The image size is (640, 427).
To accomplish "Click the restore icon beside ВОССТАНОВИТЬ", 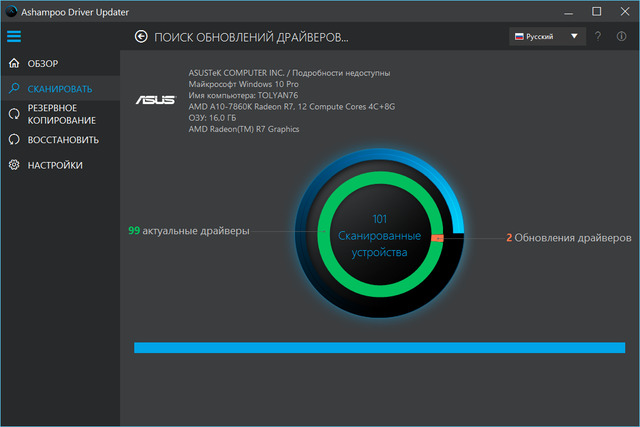I will click(x=14, y=140).
